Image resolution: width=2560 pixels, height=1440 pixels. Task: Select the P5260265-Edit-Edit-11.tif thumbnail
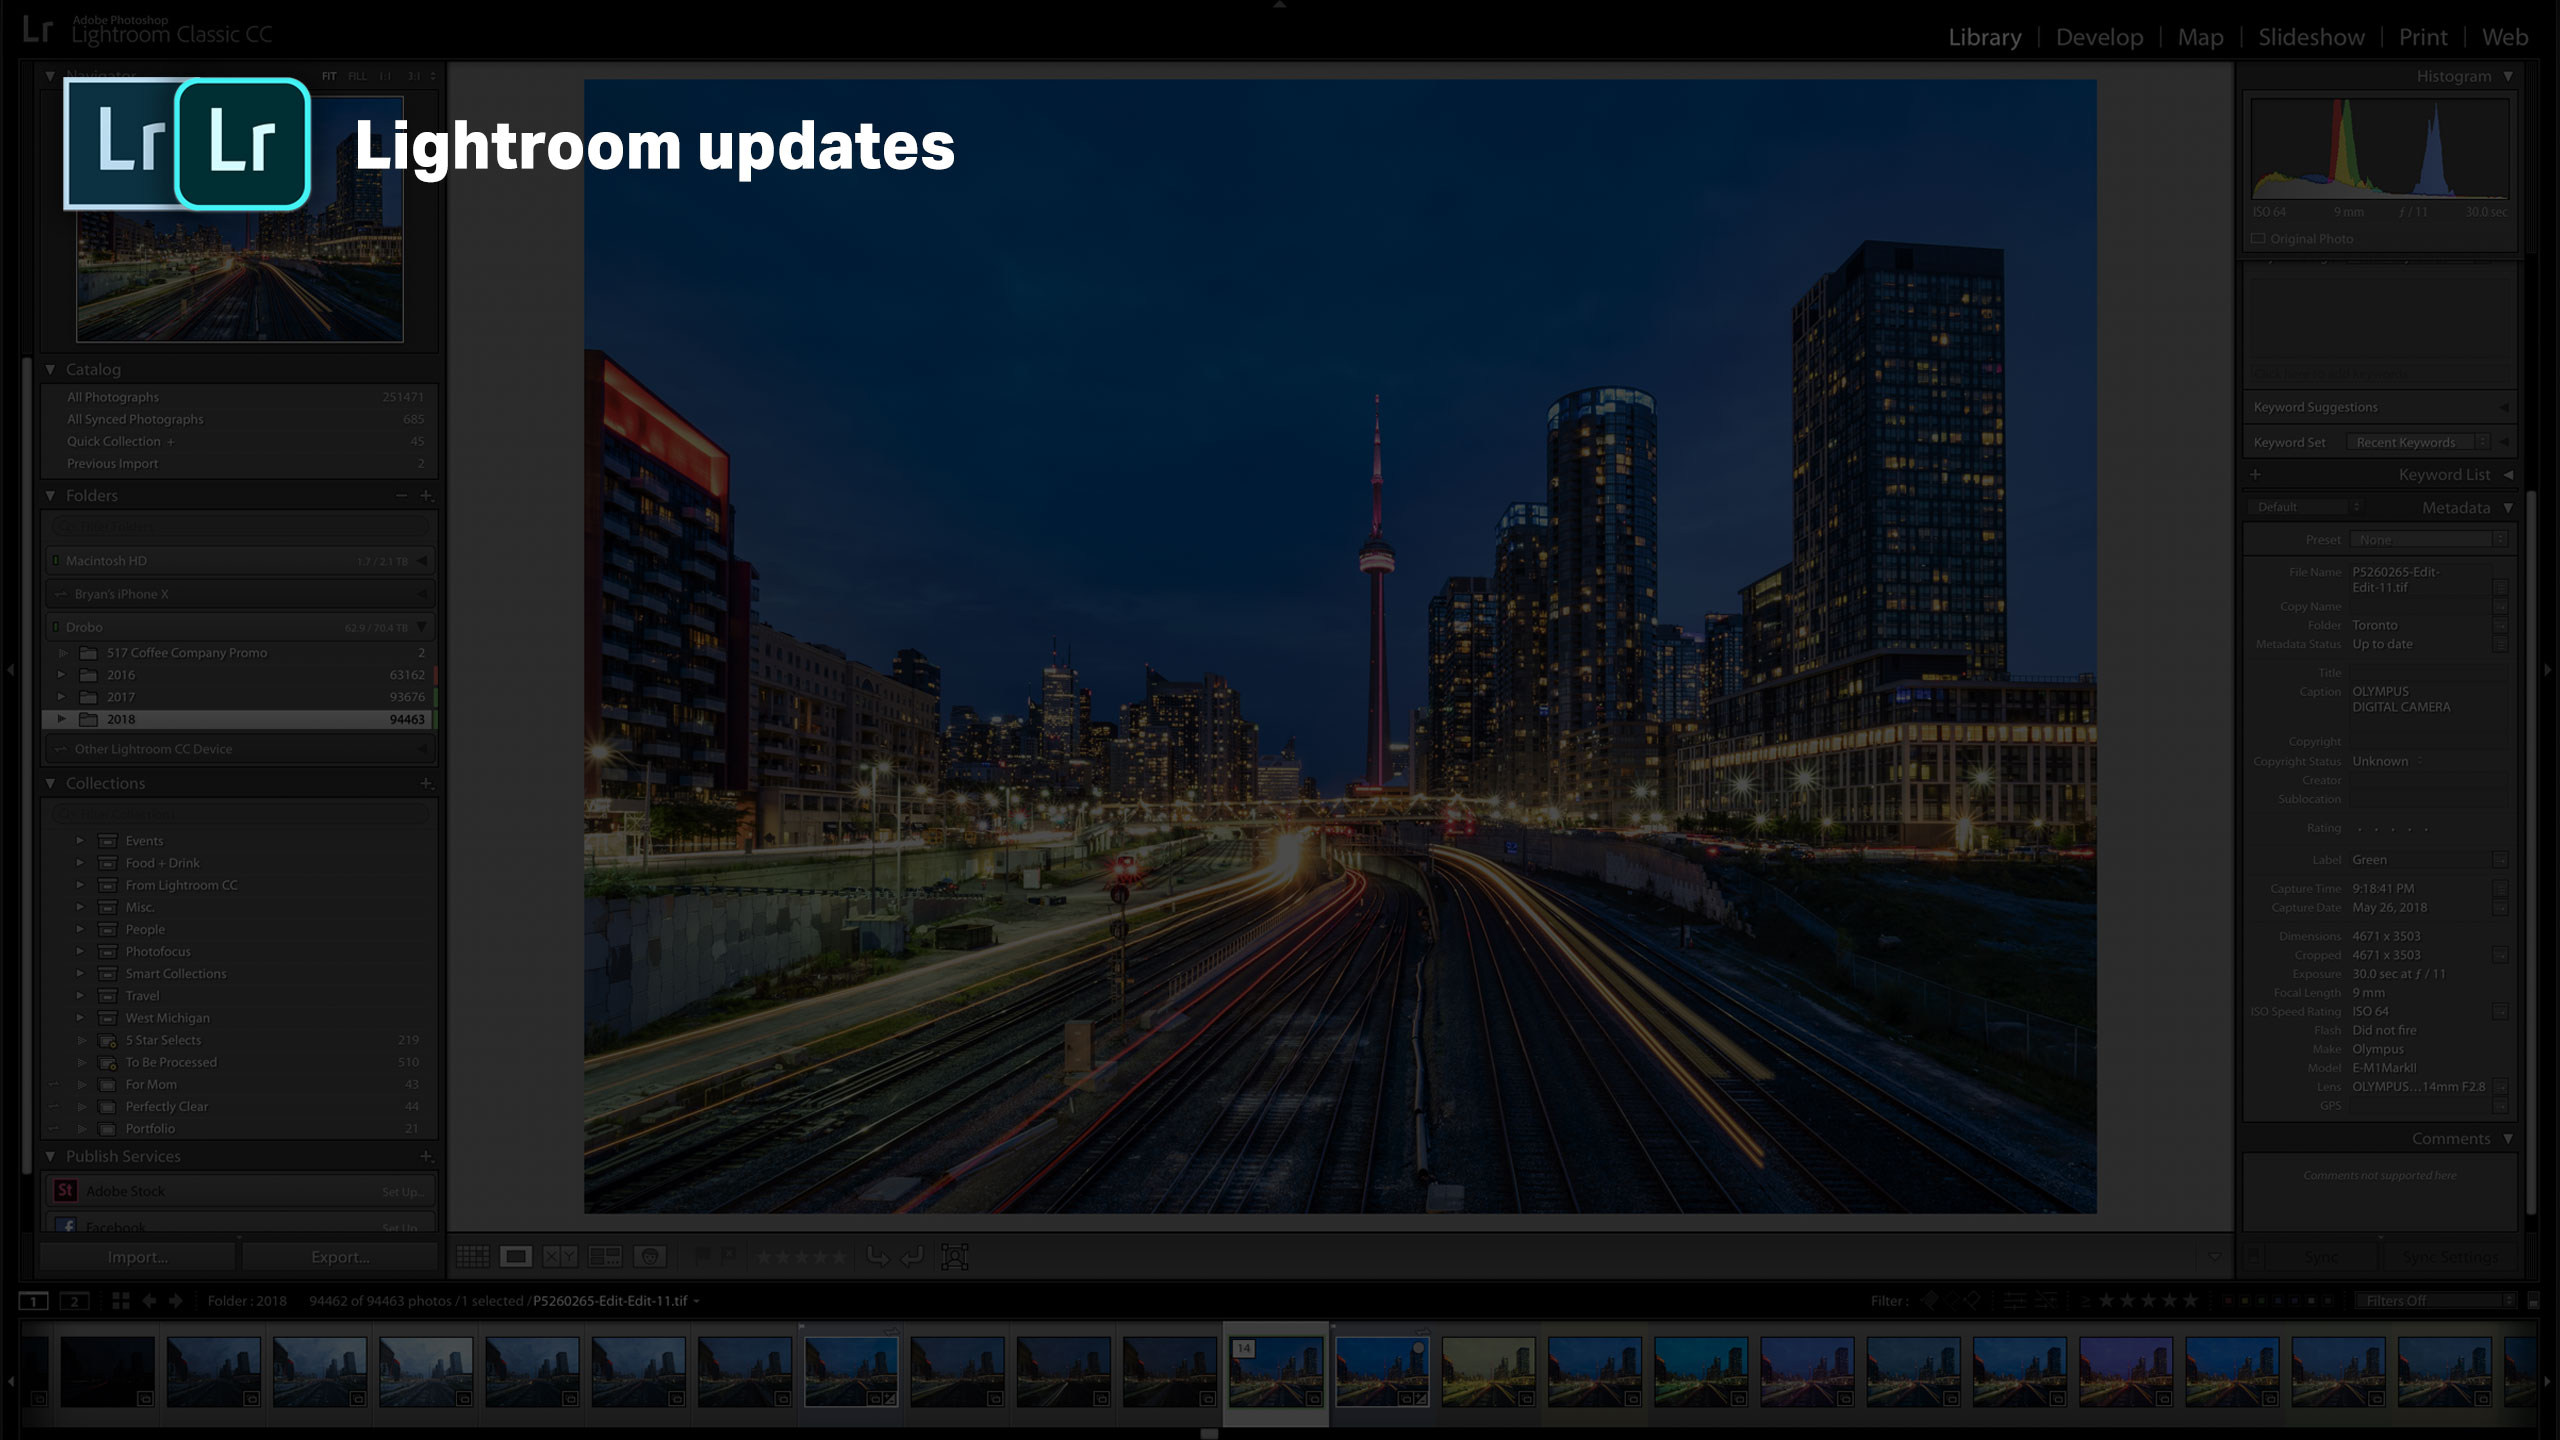click(1275, 1373)
